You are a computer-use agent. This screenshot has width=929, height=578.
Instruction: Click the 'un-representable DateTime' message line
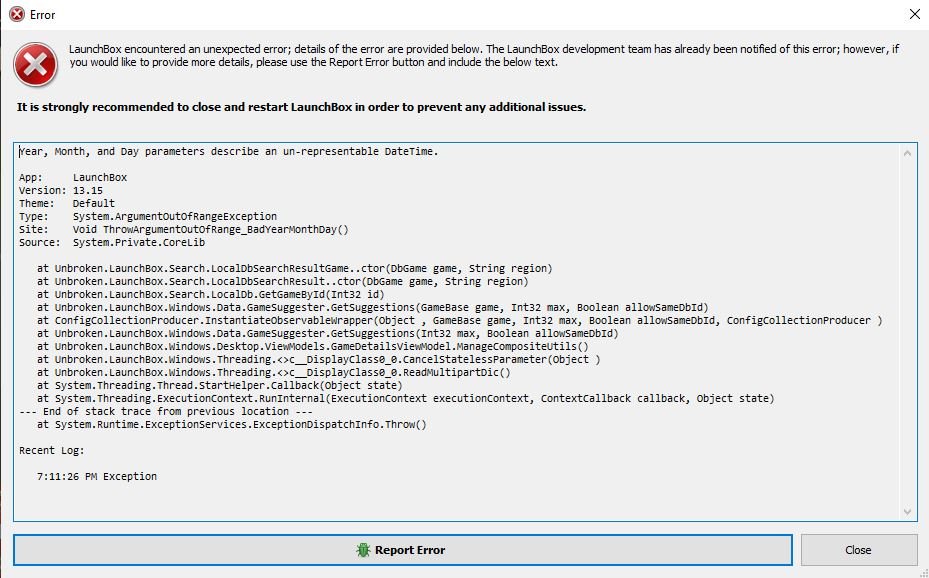229,152
